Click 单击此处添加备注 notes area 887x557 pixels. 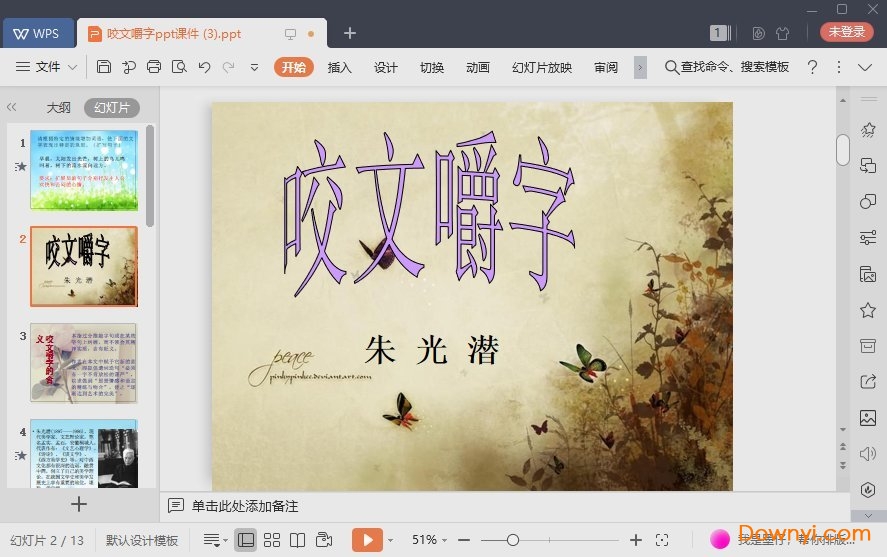click(244, 506)
